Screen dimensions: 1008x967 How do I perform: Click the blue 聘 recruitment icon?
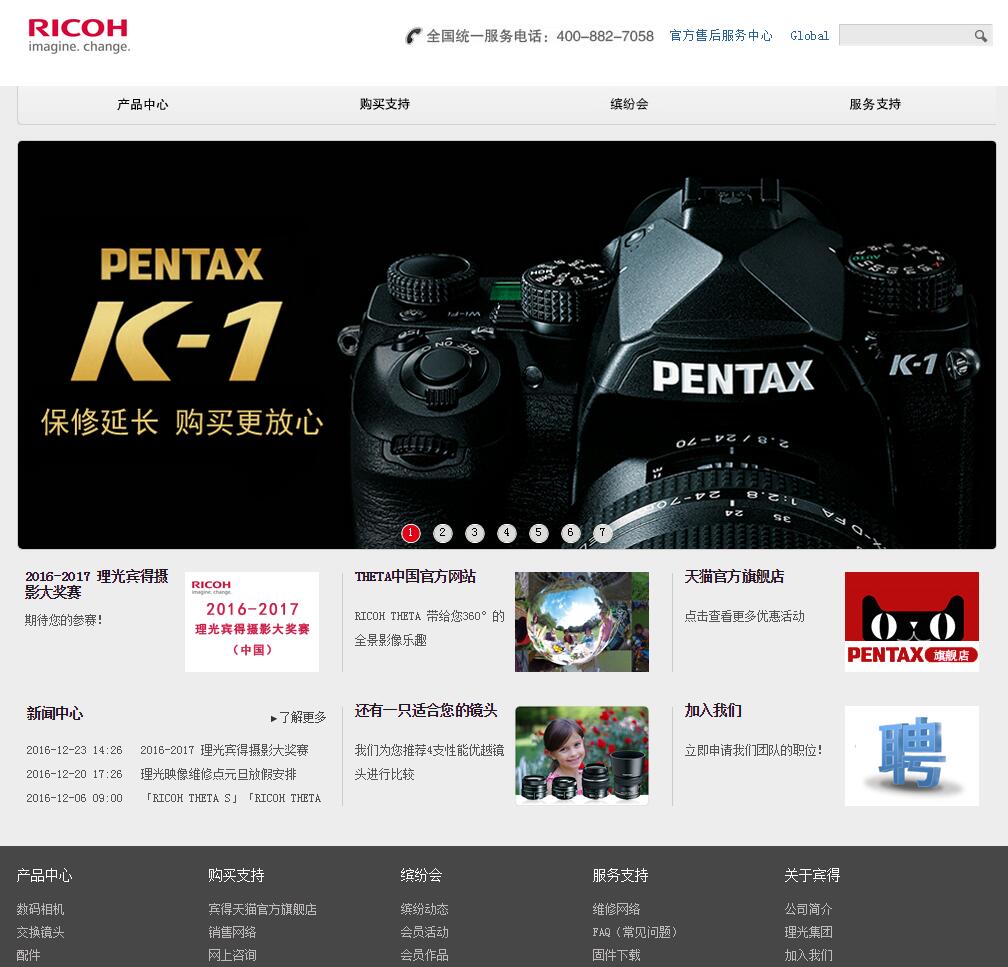point(912,755)
